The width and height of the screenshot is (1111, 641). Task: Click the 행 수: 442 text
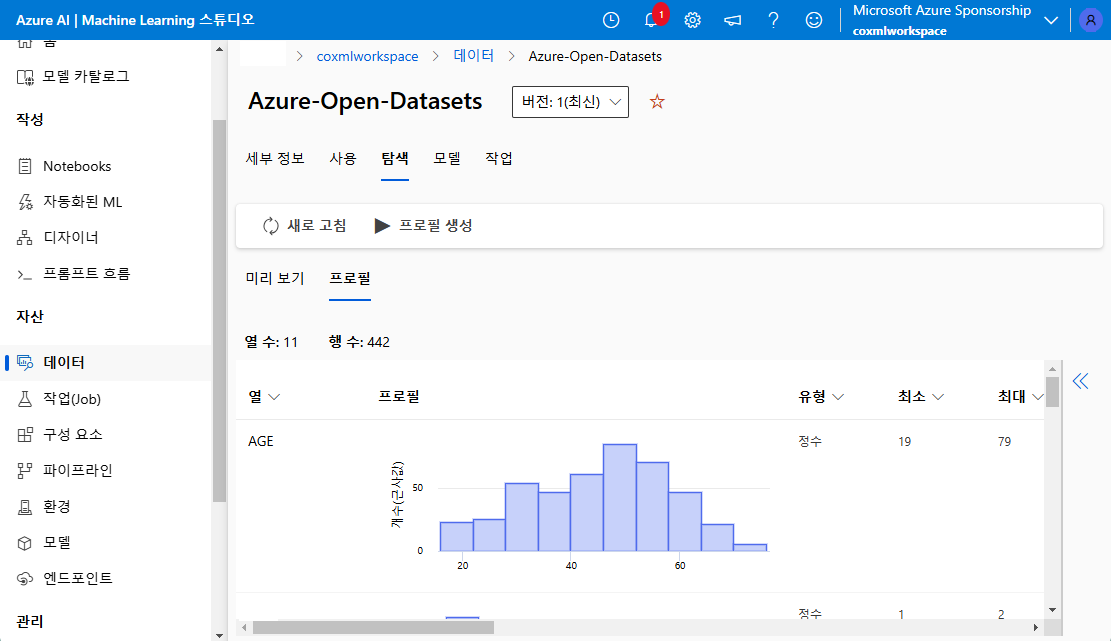coord(359,342)
